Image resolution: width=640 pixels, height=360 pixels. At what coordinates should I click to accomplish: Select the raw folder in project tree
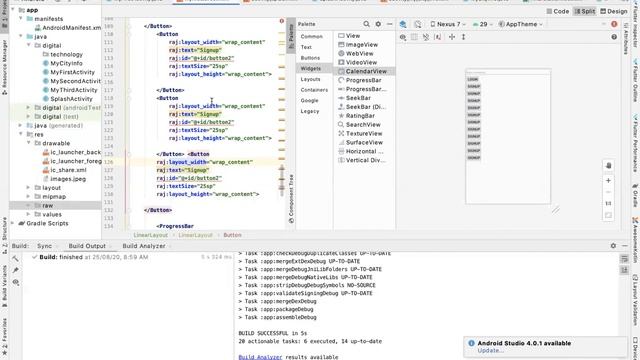click(x=48, y=205)
